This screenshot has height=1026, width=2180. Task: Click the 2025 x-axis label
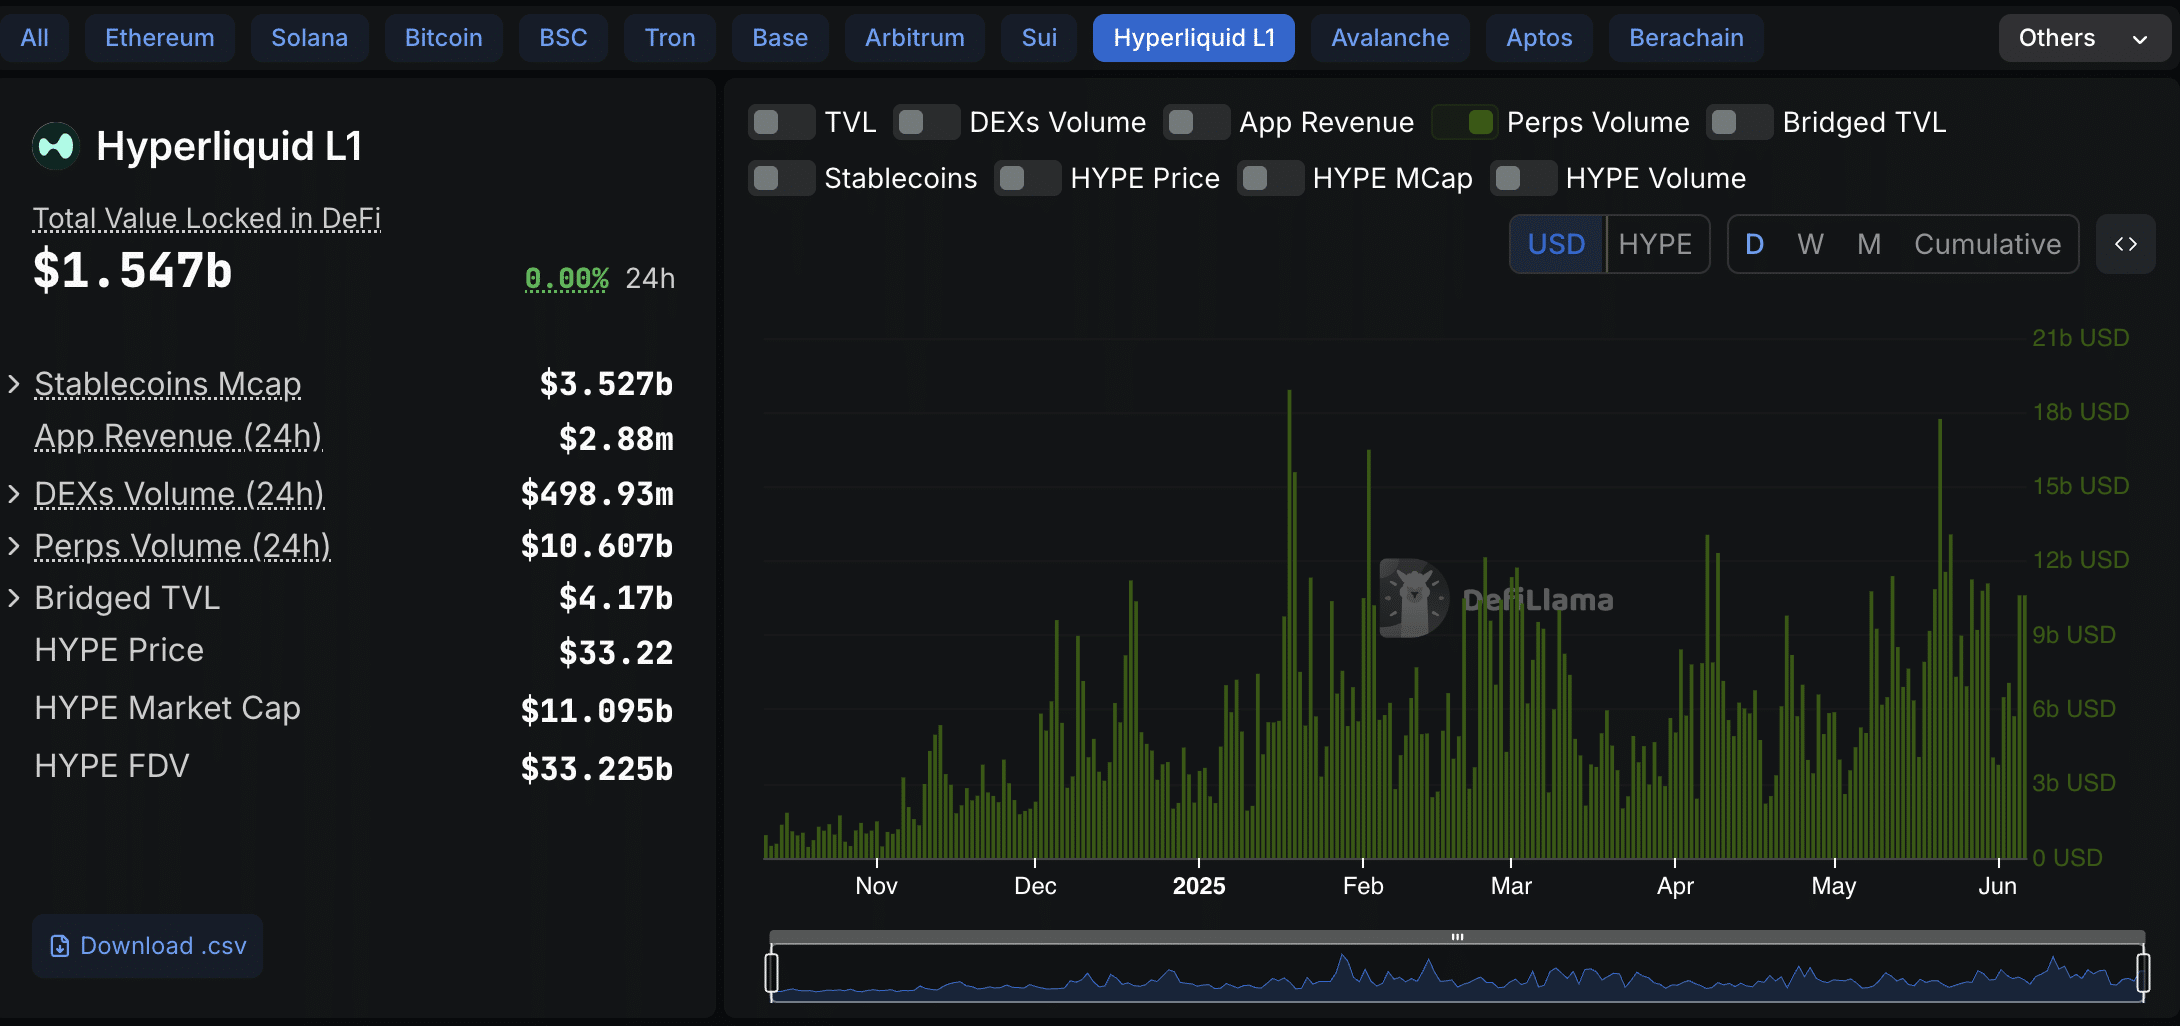click(1199, 886)
